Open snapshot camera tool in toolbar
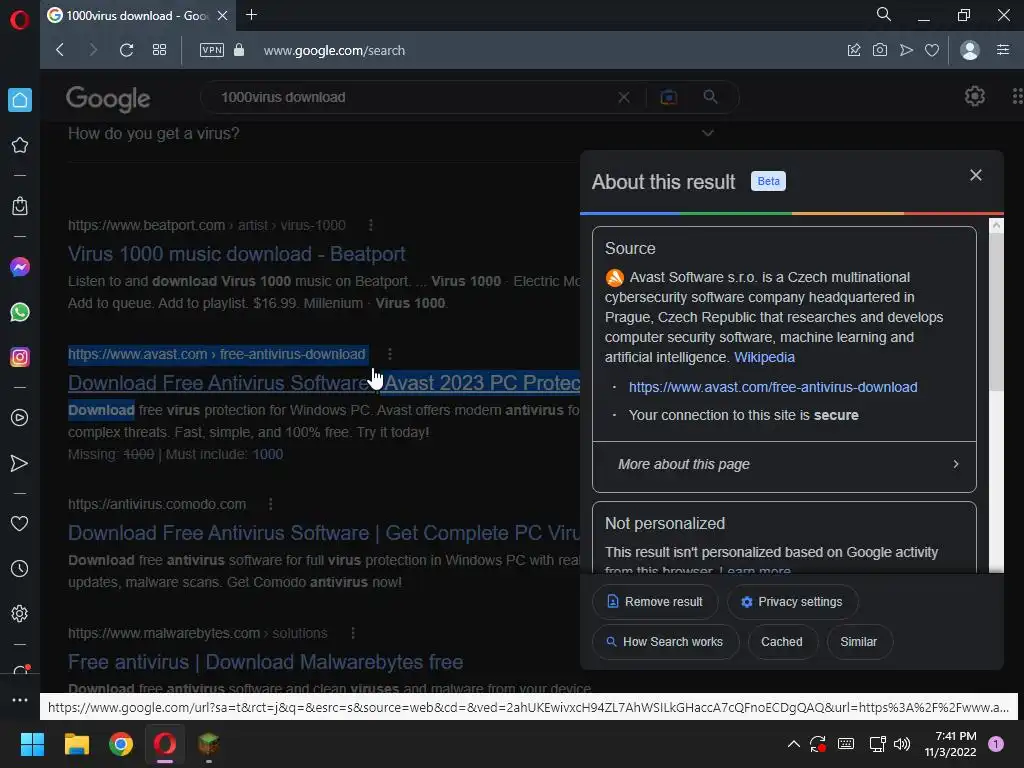Screen dimensions: 1024x768 (x=880, y=50)
